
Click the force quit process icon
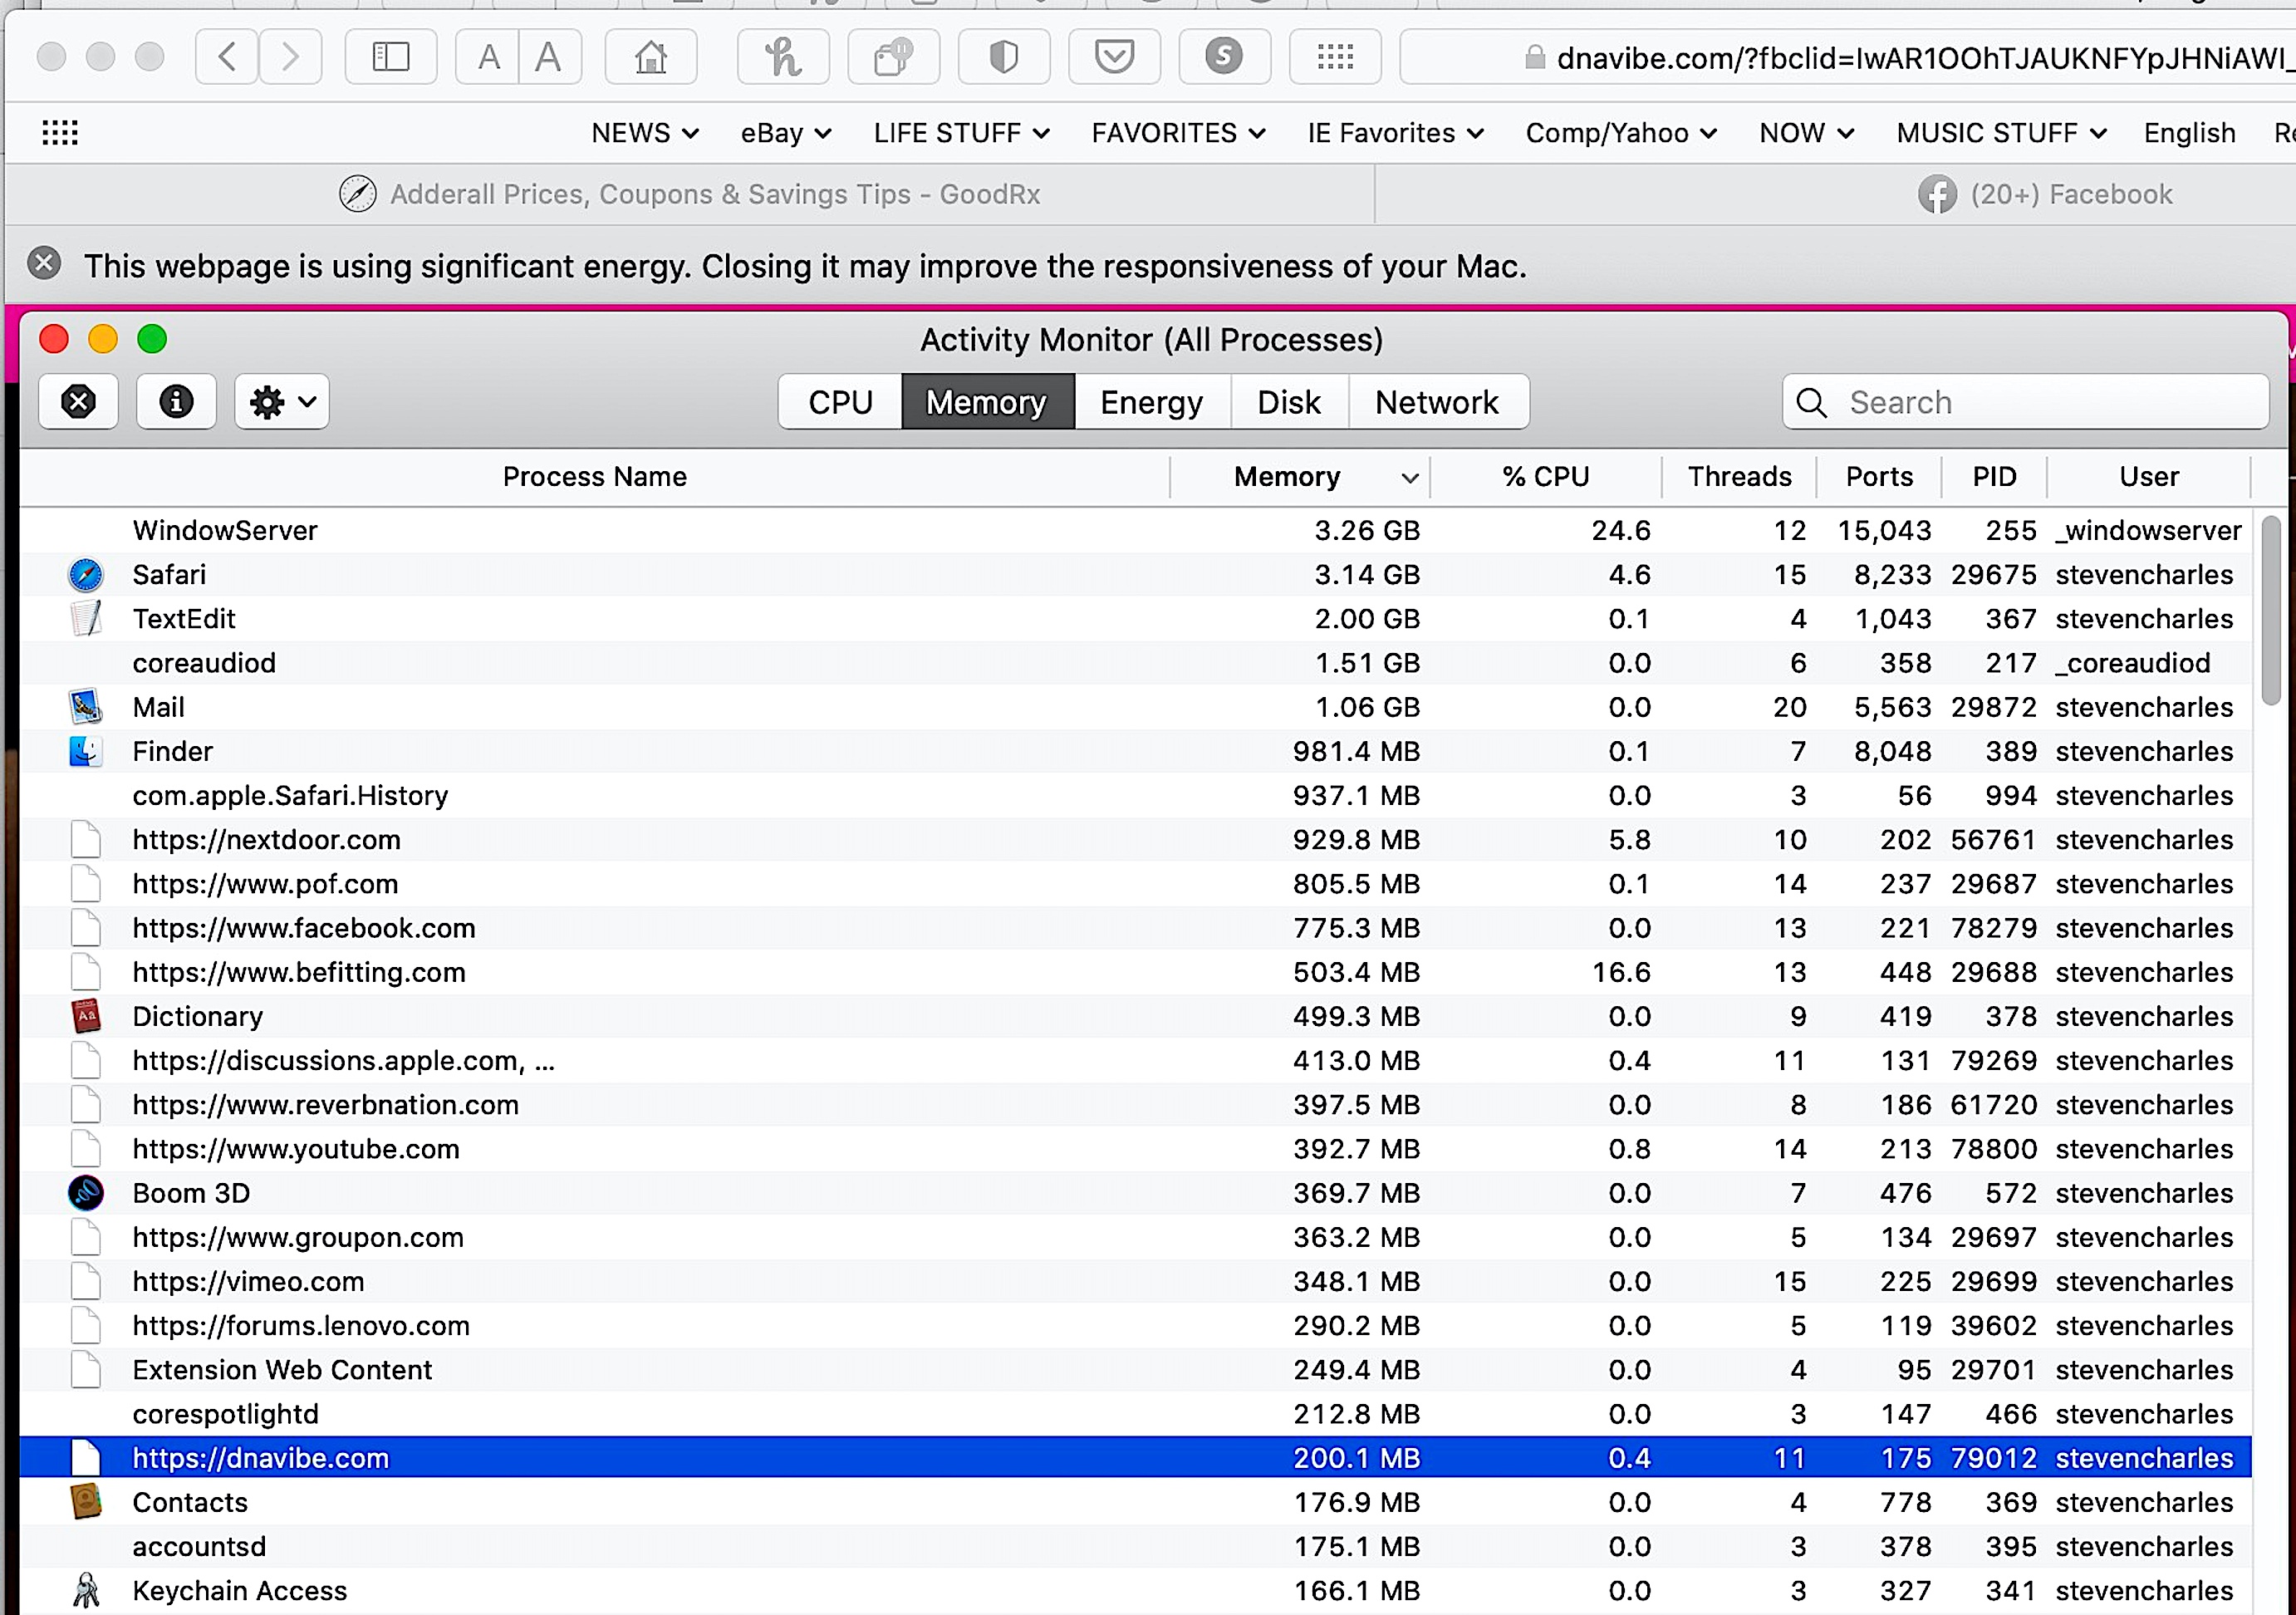coord(78,402)
